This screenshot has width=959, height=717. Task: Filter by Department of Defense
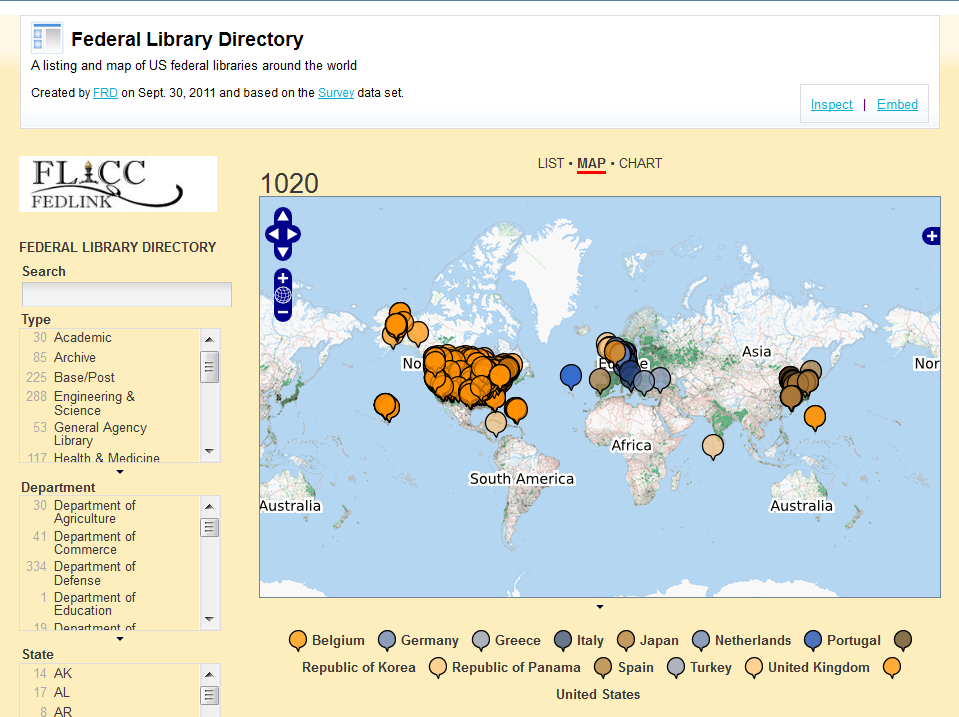pyautogui.click(x=95, y=573)
